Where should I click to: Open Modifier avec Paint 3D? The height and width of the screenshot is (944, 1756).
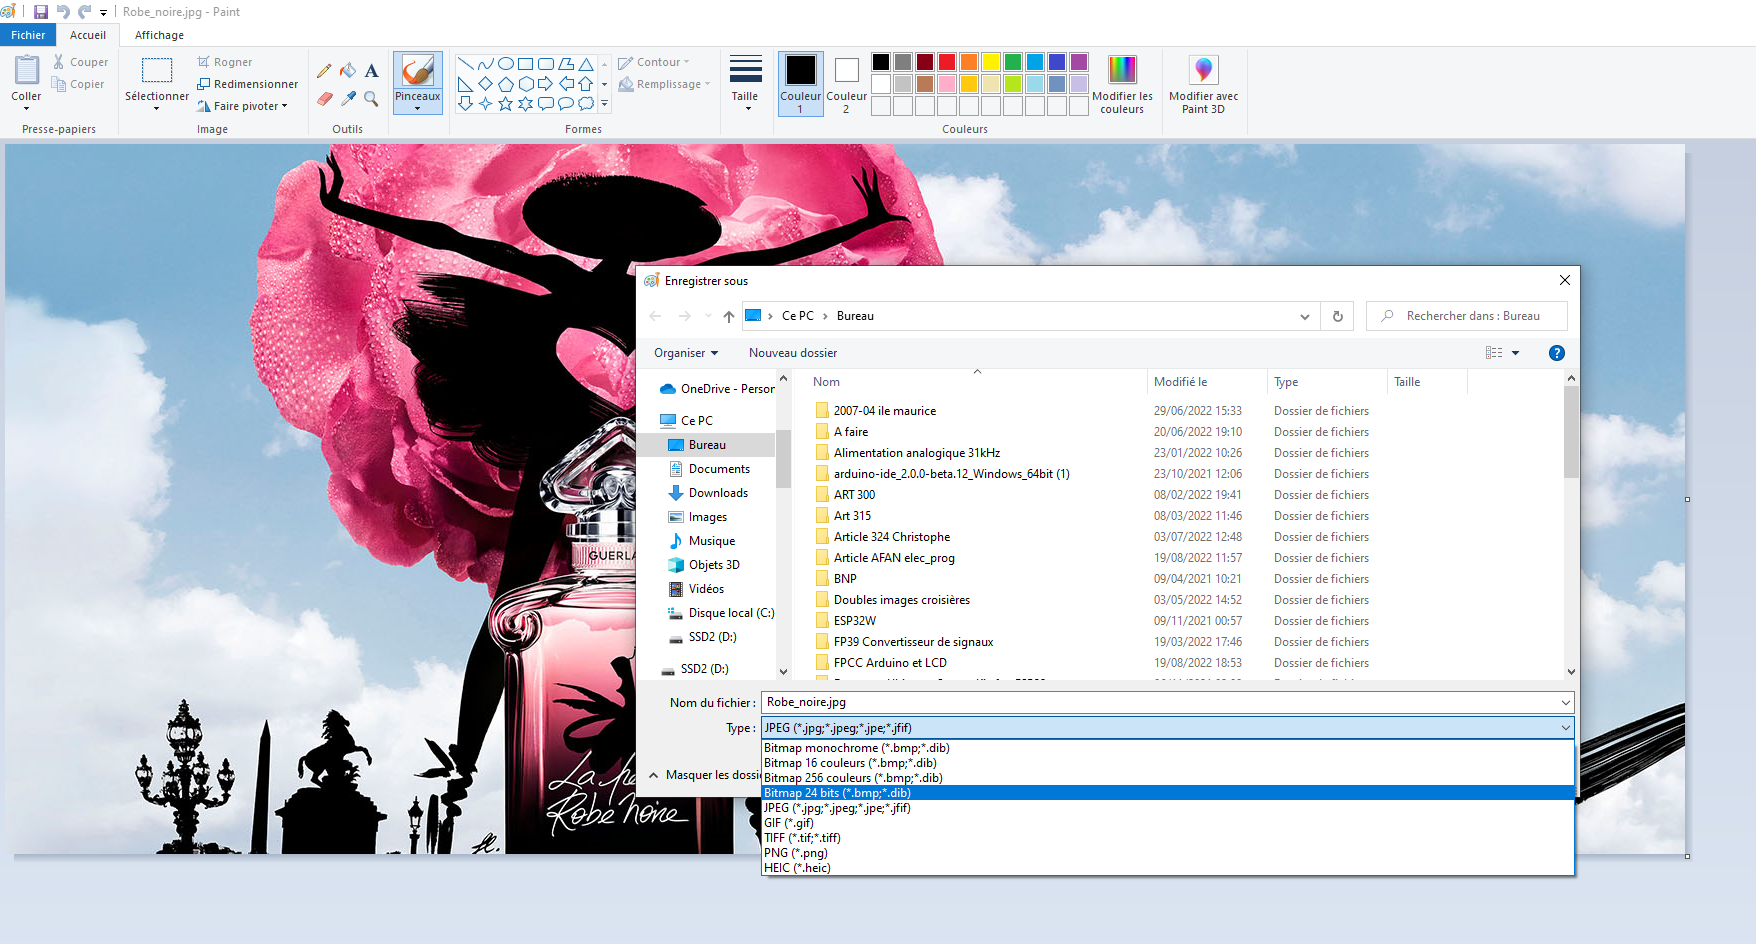tap(1203, 84)
